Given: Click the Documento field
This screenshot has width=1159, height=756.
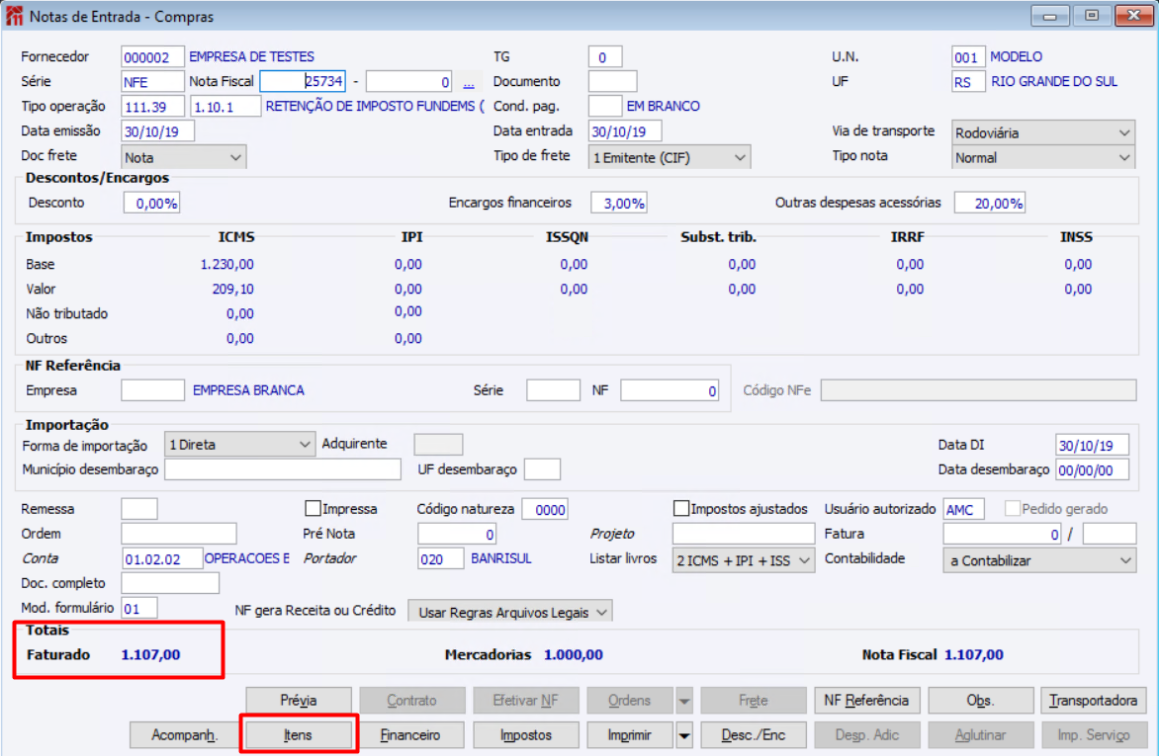Looking at the screenshot, I should (612, 81).
